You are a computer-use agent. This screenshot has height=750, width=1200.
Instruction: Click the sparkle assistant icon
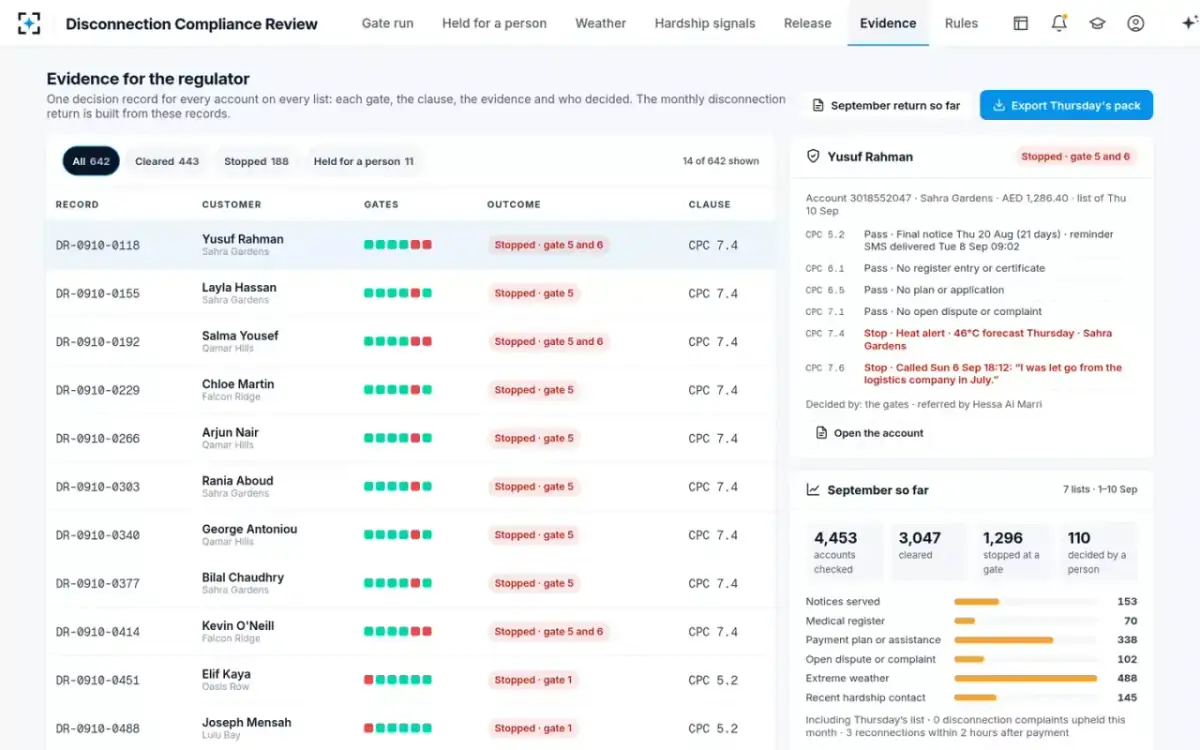(1188, 23)
